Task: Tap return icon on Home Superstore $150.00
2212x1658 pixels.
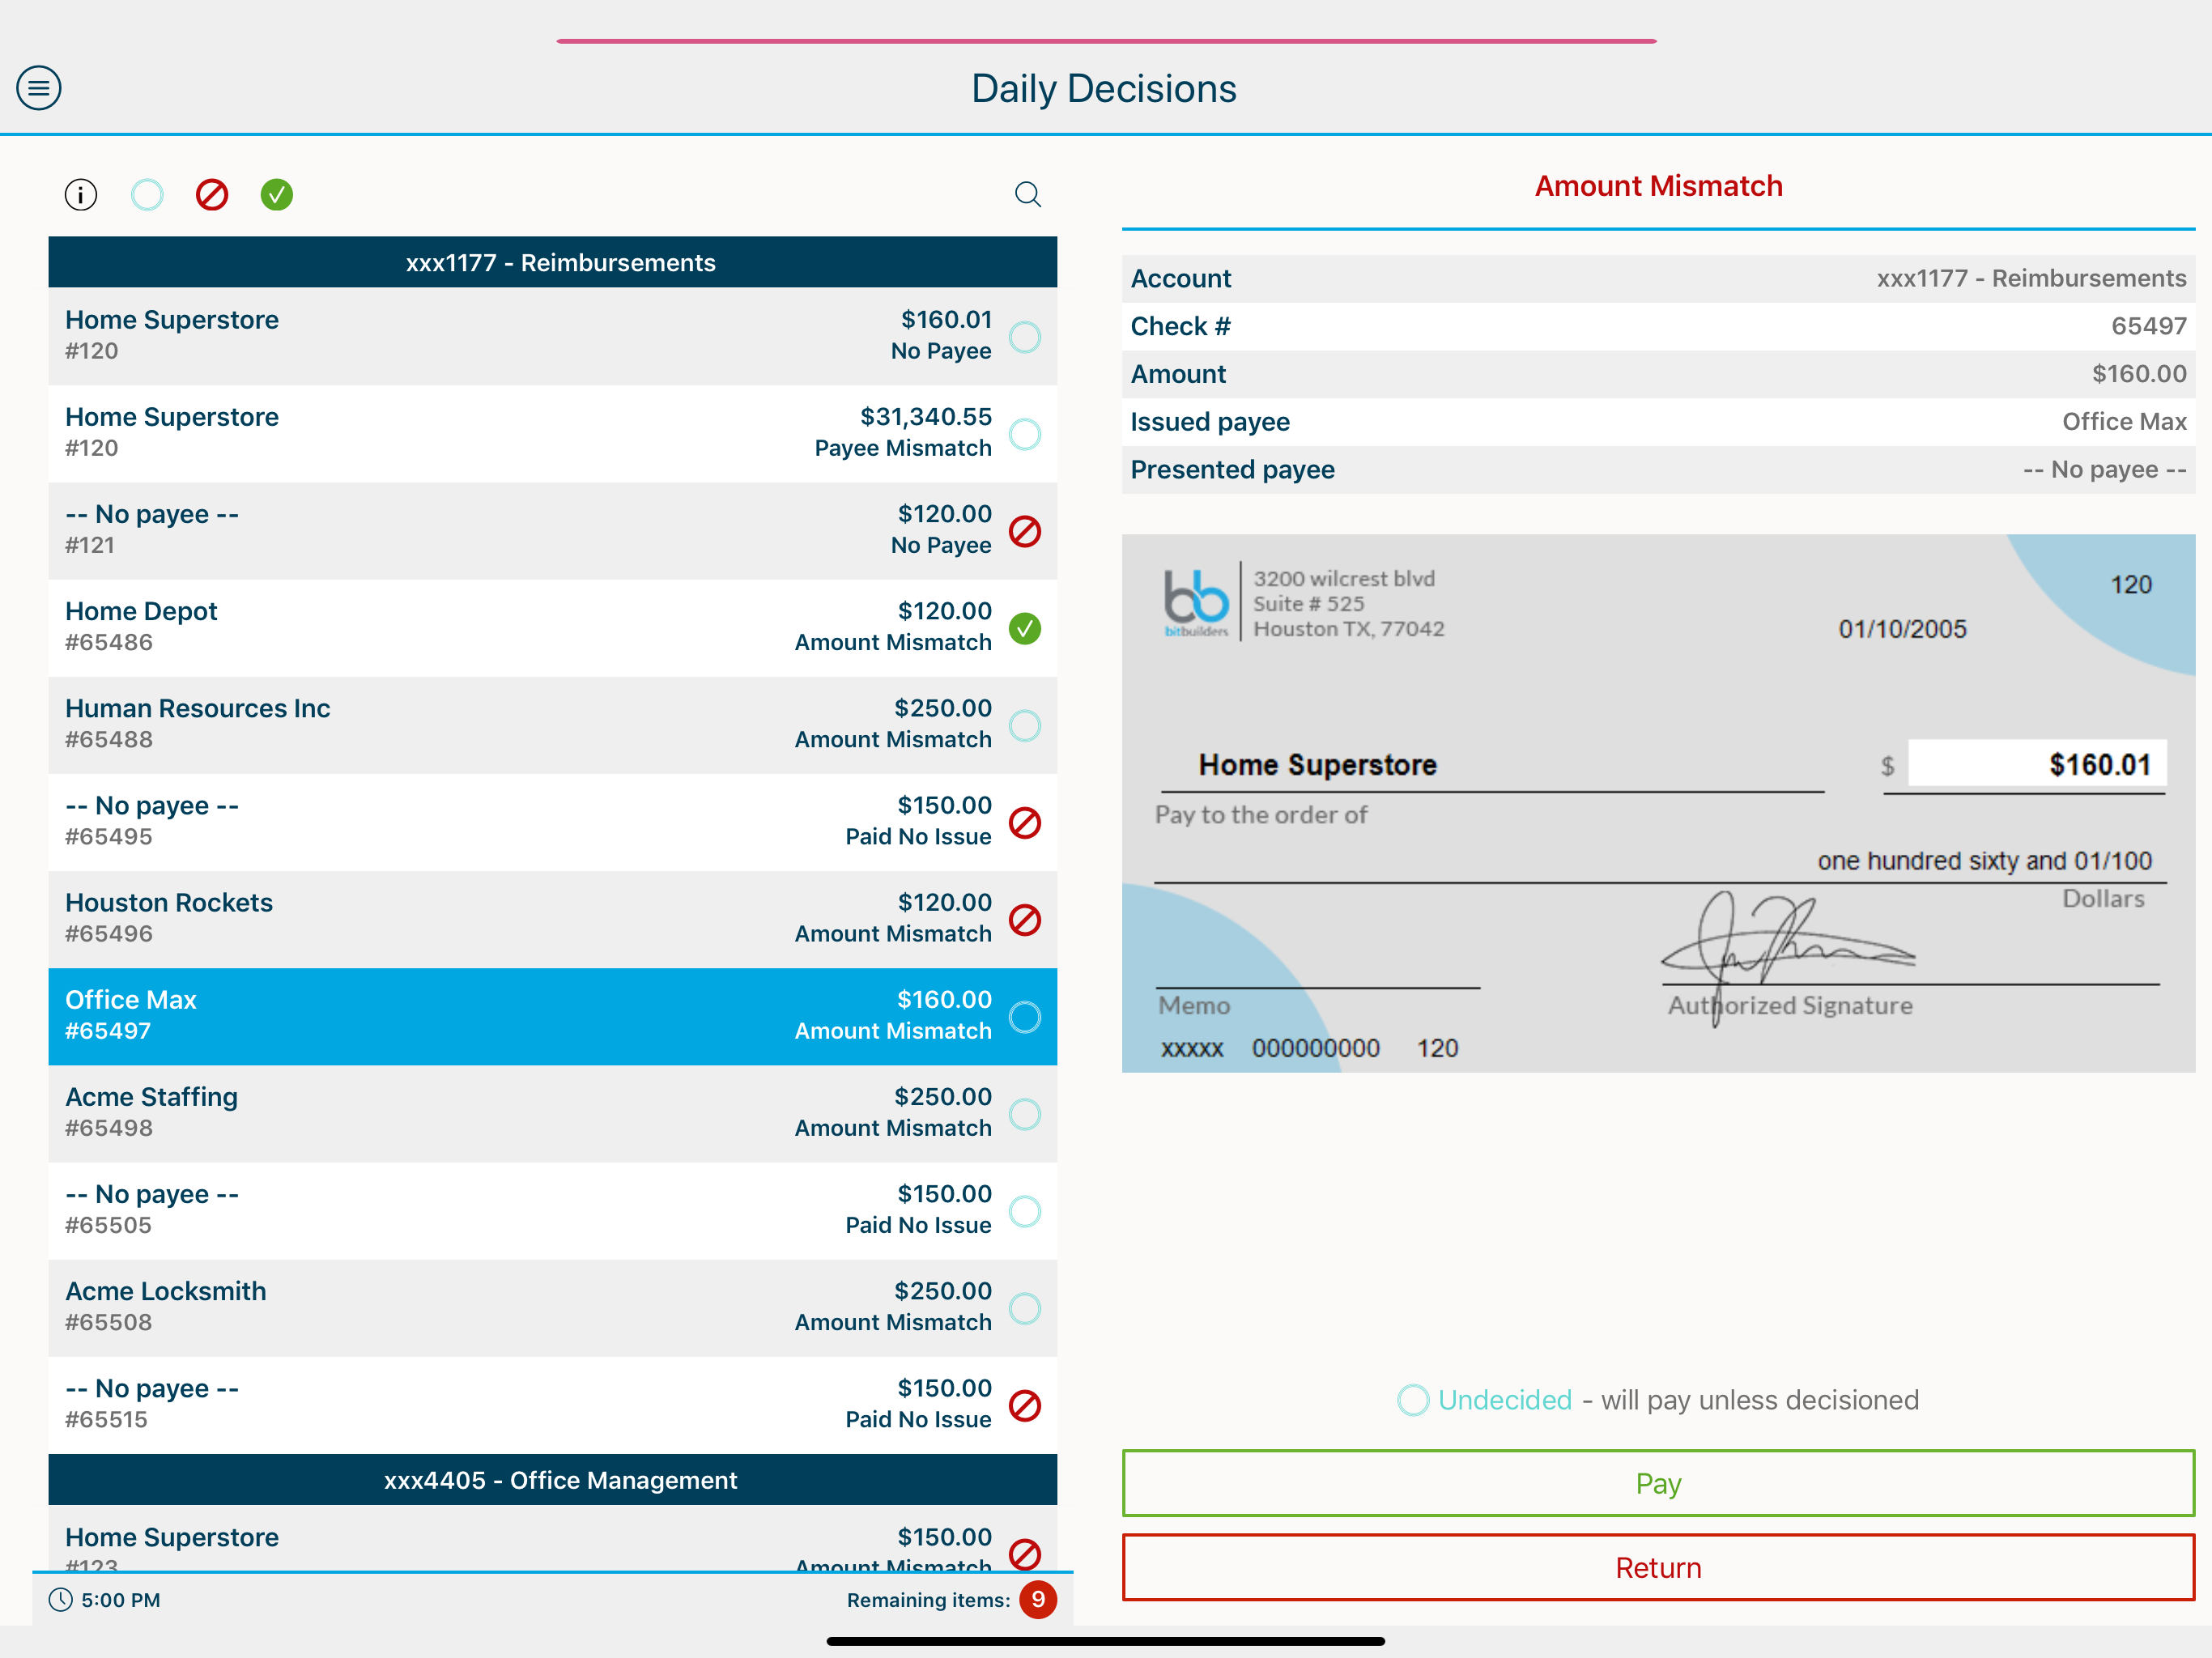Action: [1025, 1554]
